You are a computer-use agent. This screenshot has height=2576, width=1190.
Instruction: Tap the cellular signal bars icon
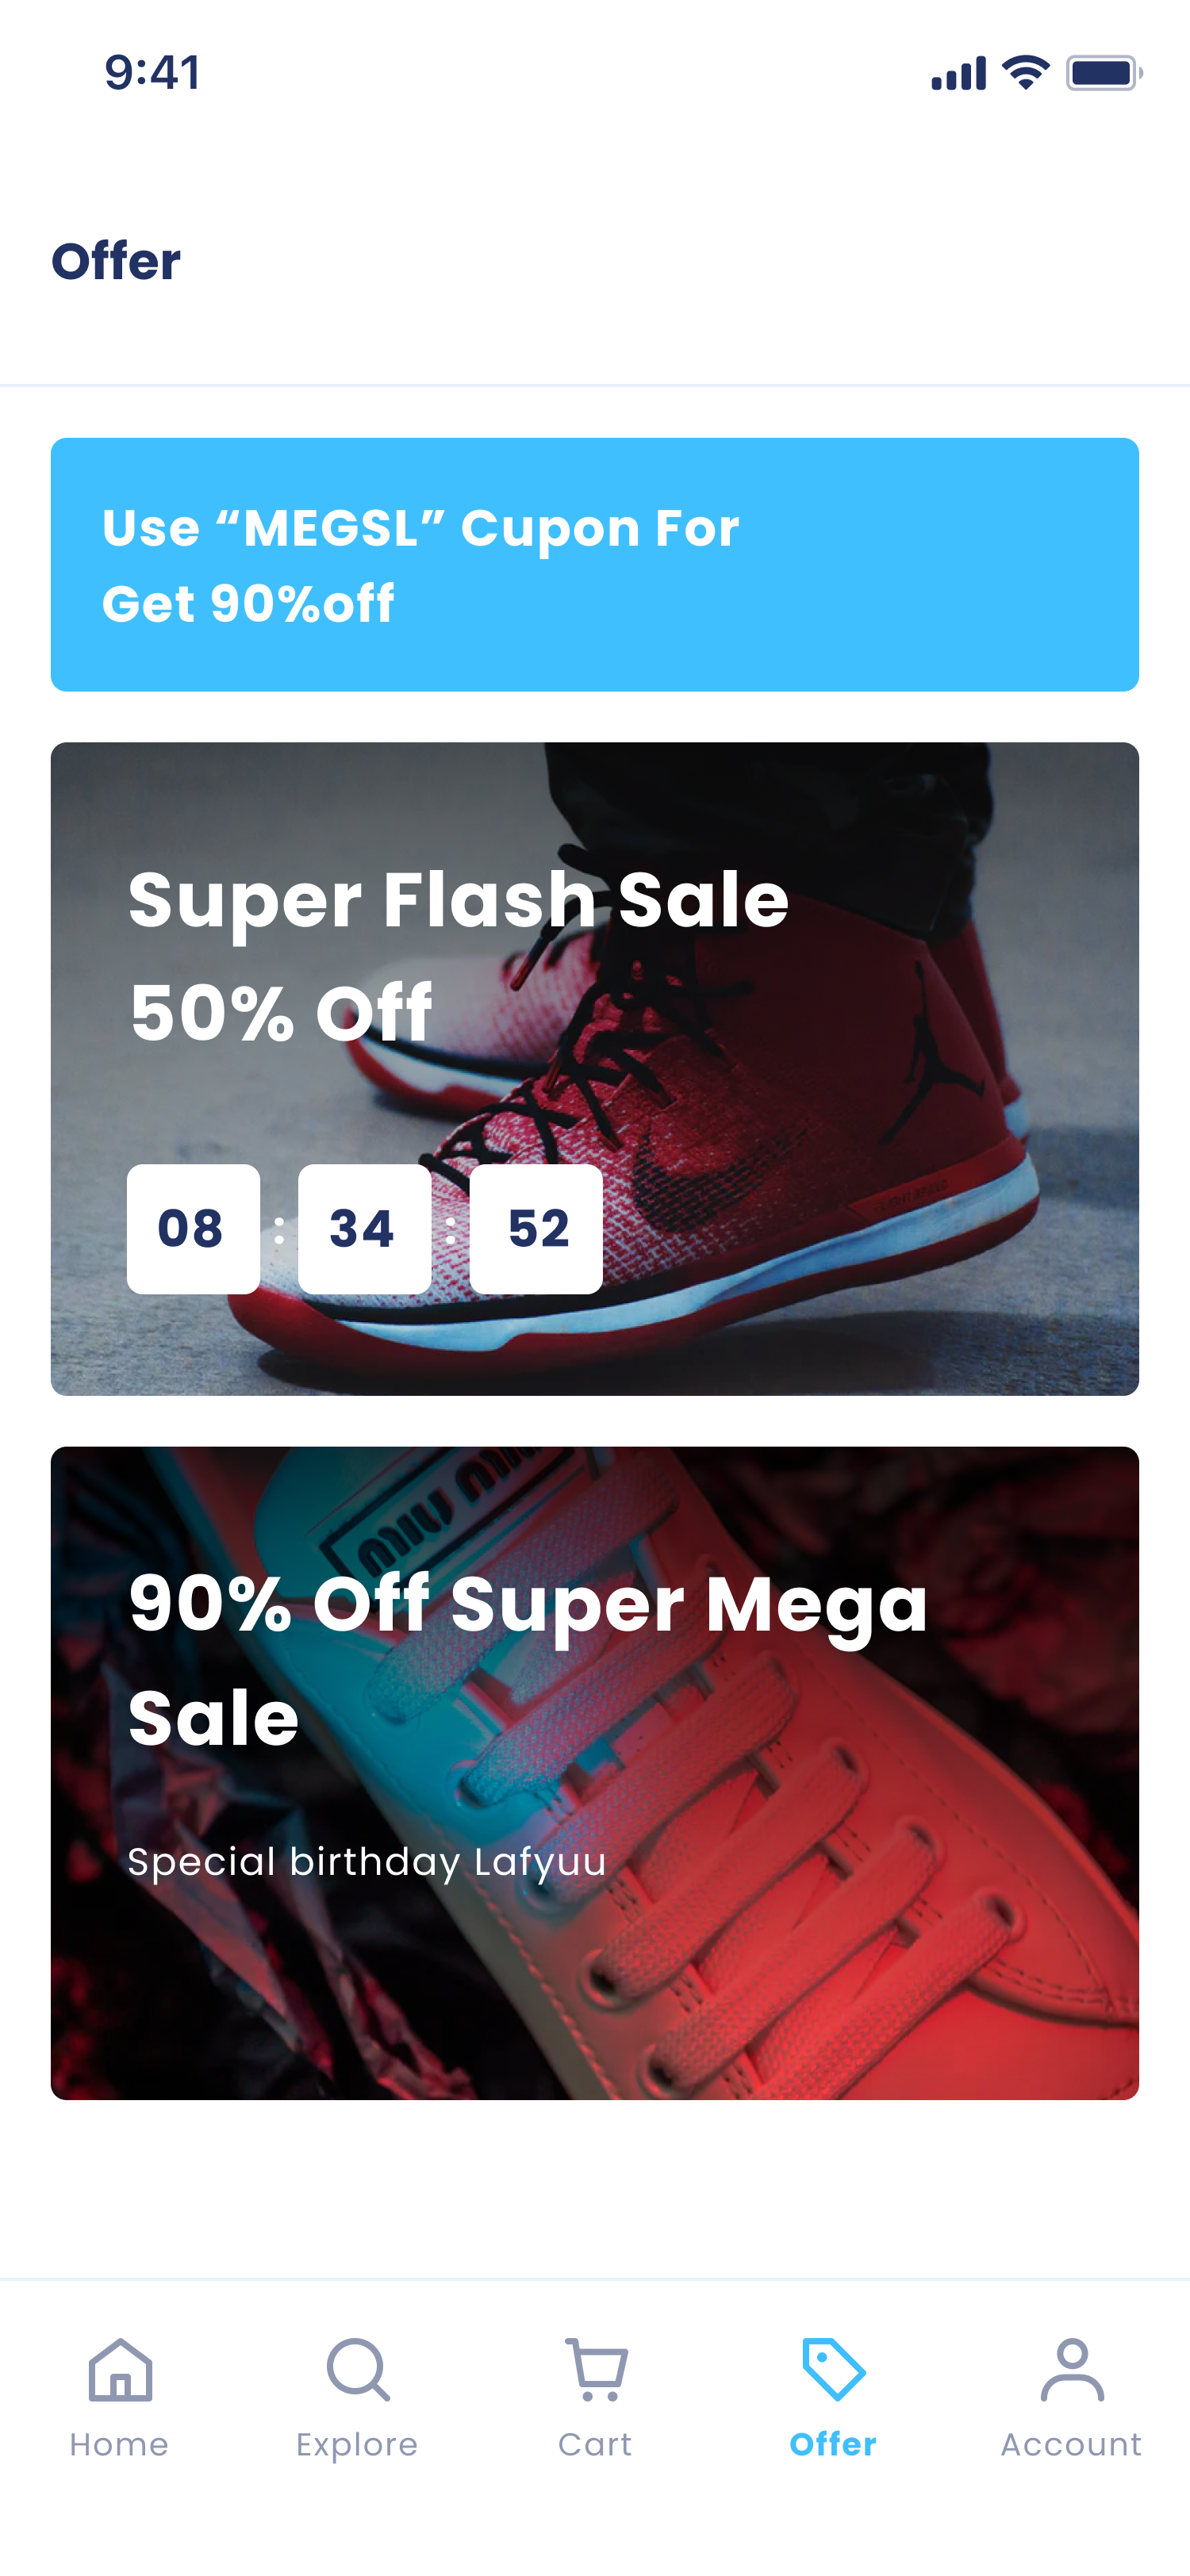point(958,74)
